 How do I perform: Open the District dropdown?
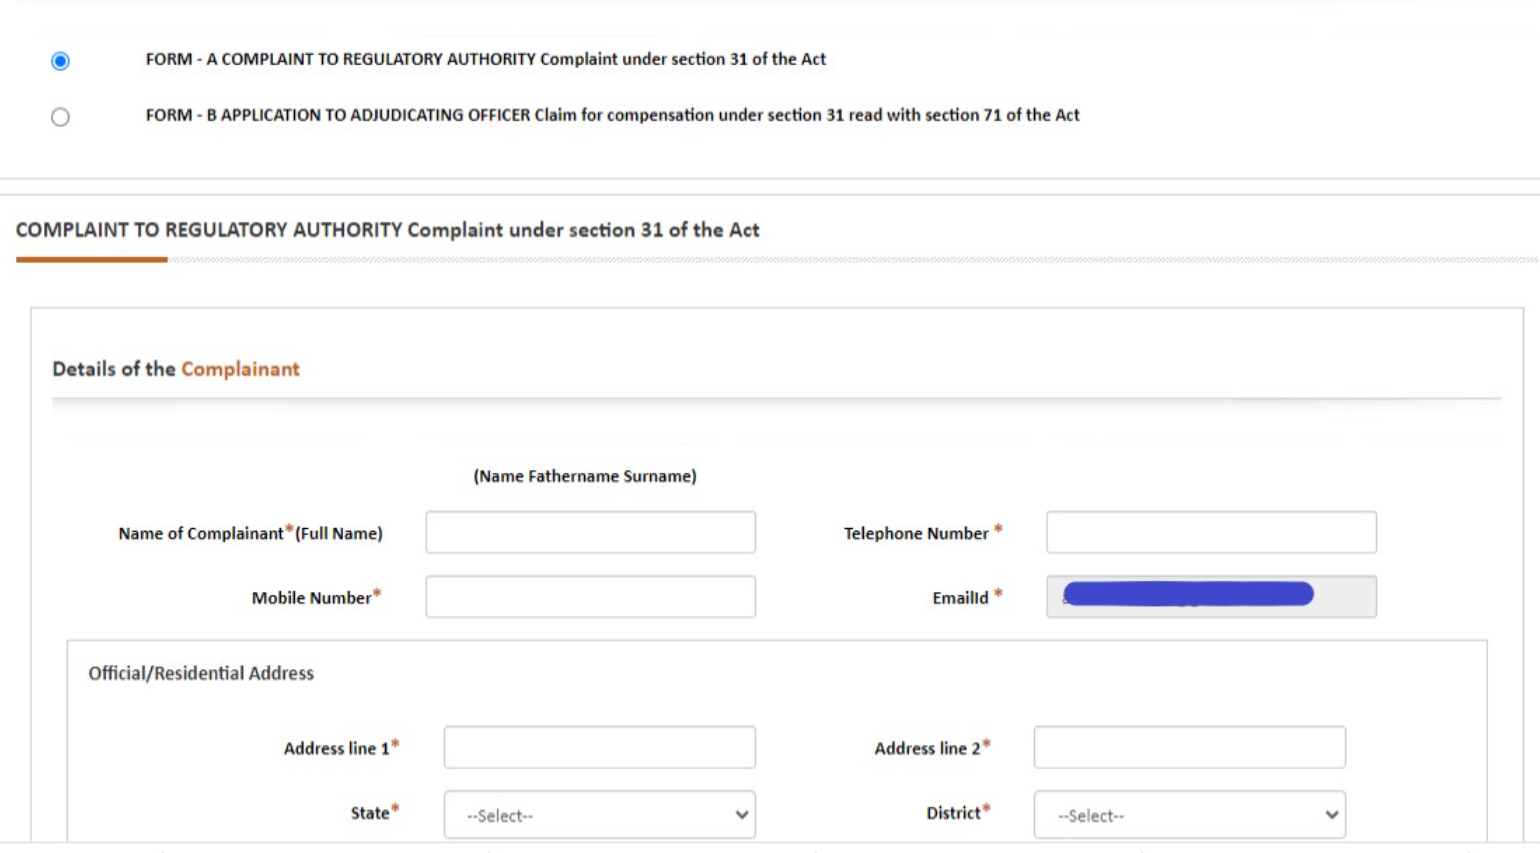(1189, 814)
